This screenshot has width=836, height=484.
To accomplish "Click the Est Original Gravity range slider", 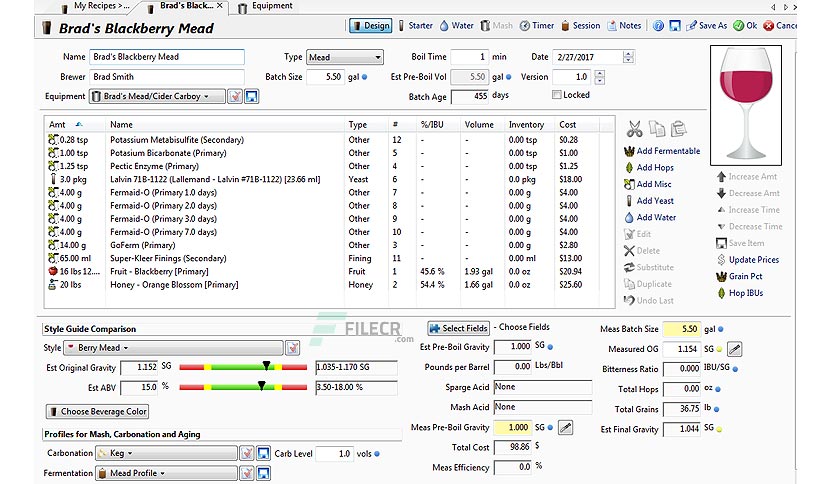I will pyautogui.click(x=243, y=367).
